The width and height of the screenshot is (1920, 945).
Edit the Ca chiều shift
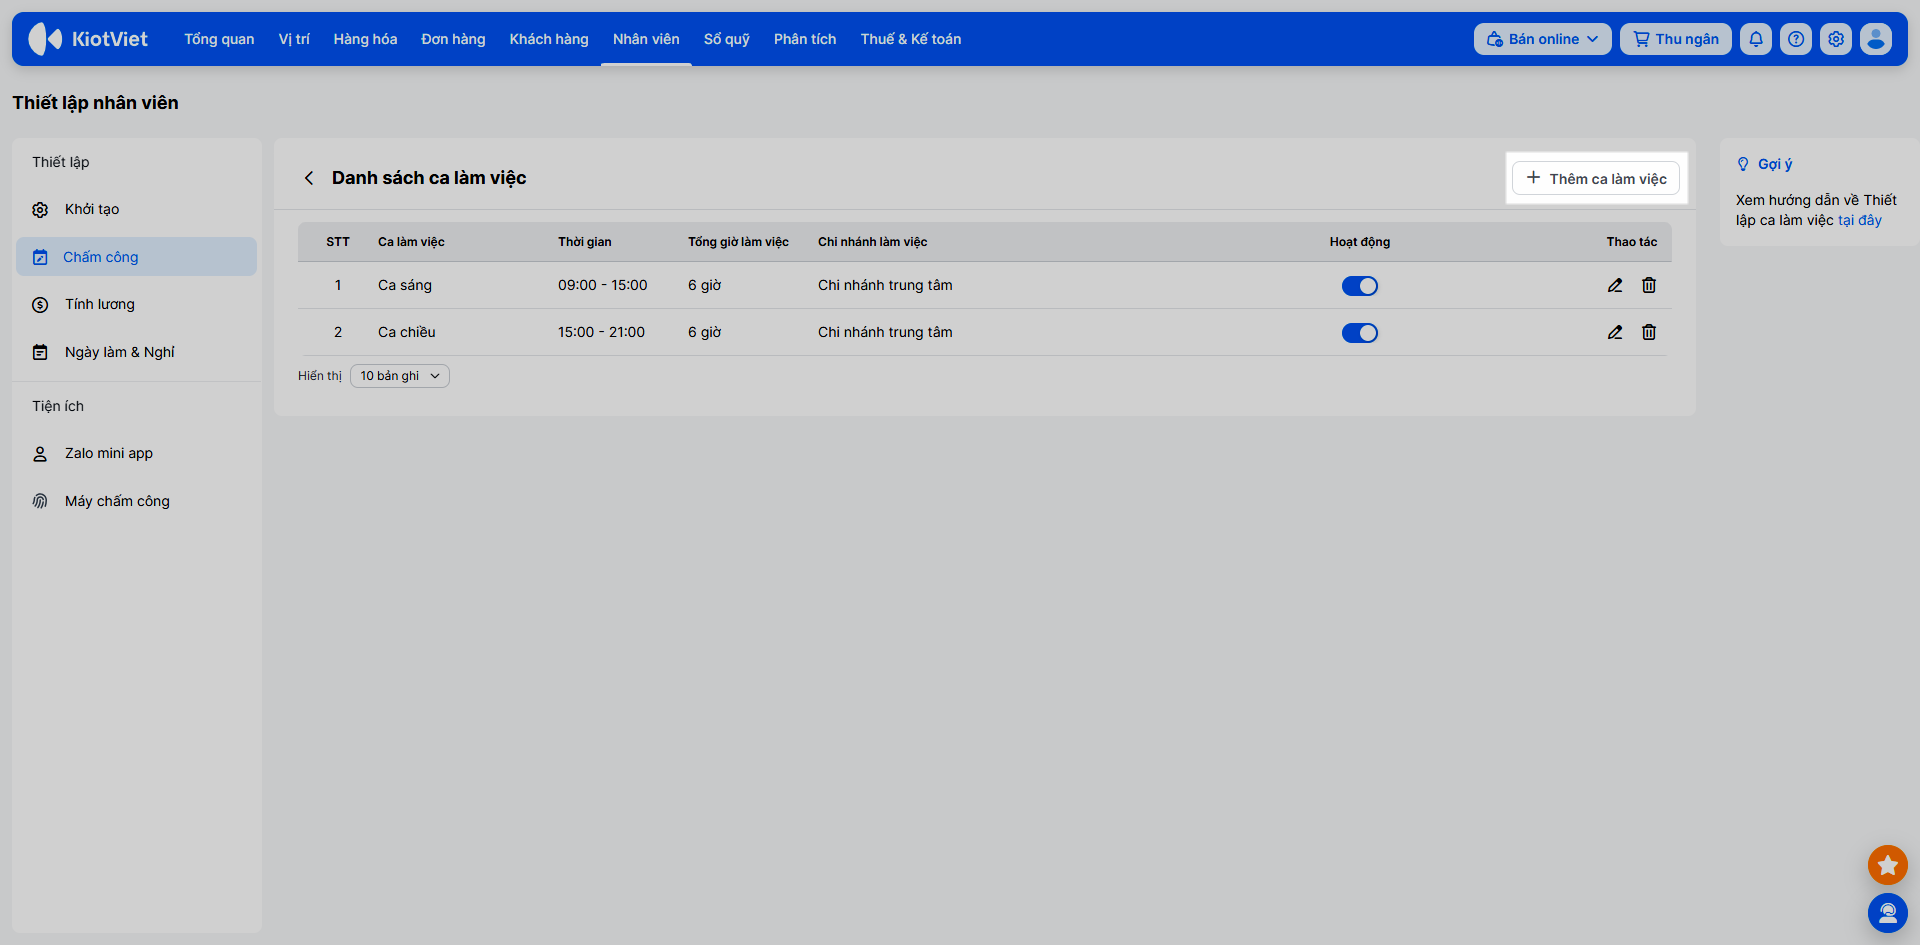point(1615,332)
